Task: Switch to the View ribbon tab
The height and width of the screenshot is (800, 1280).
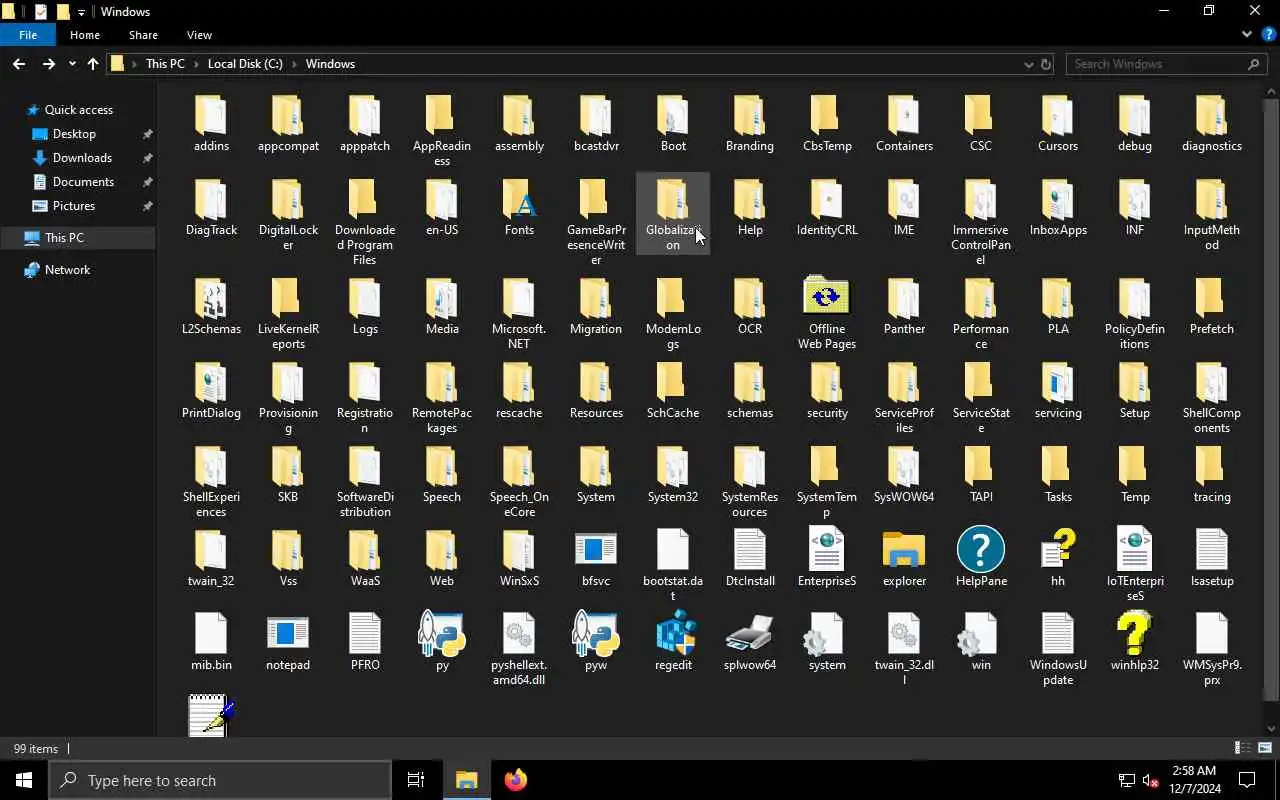Action: click(x=199, y=35)
